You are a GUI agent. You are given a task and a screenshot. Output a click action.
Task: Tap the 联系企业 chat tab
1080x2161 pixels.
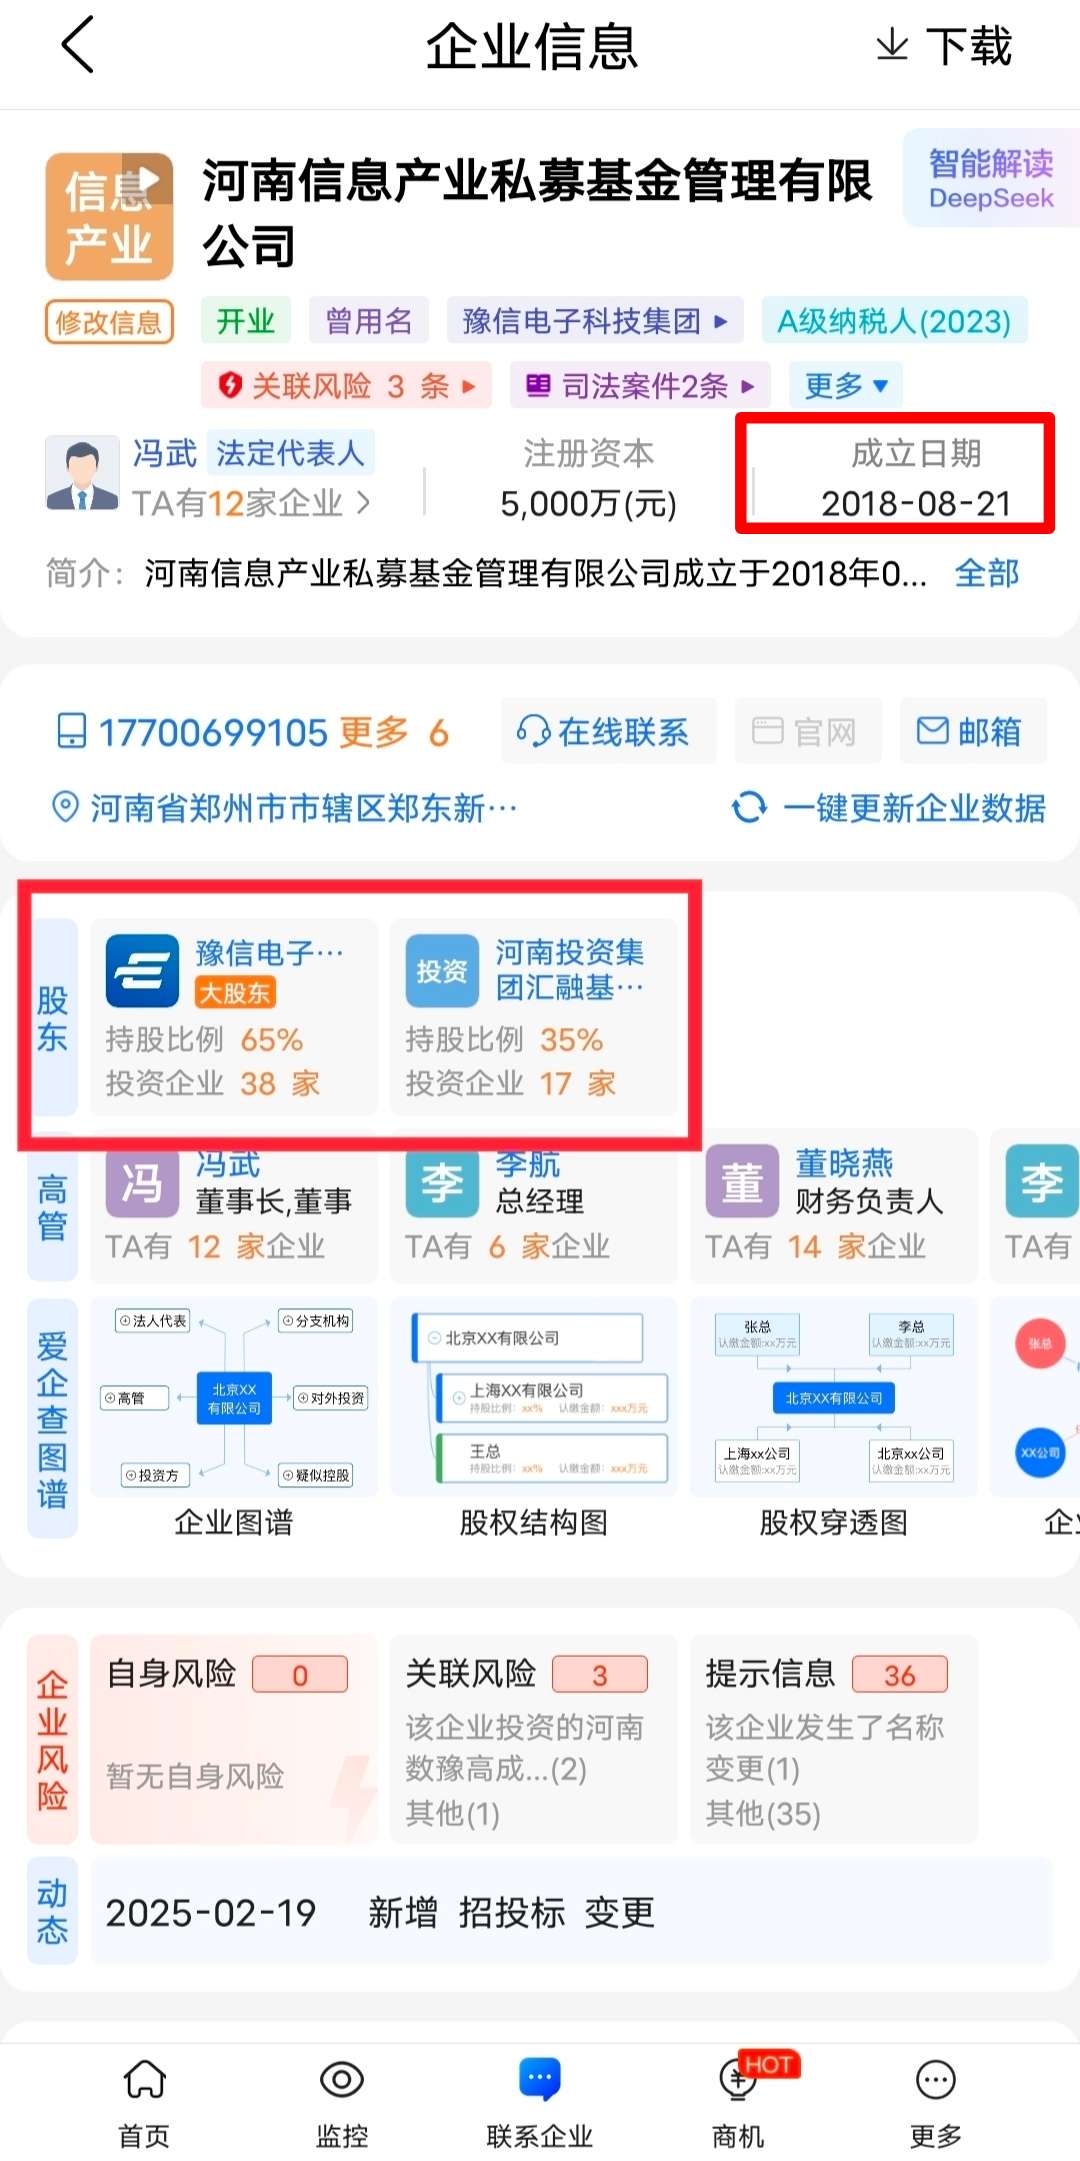pyautogui.click(x=540, y=2105)
